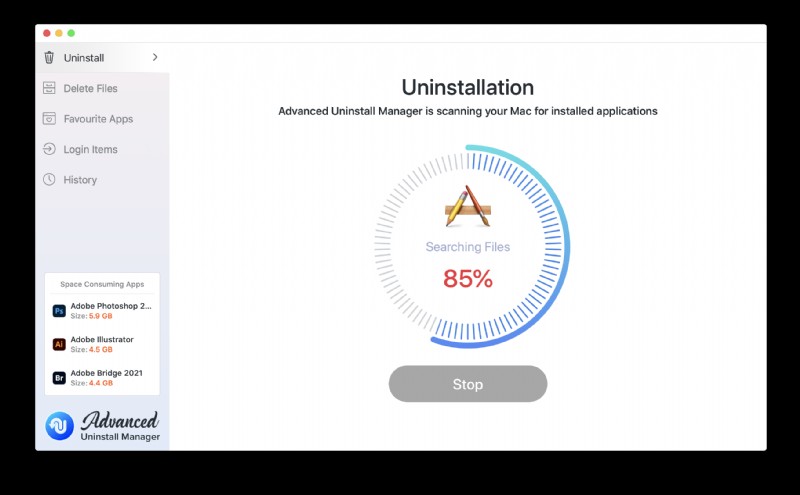Click the Login Items arrow icon
The width and height of the screenshot is (800, 495).
49,149
